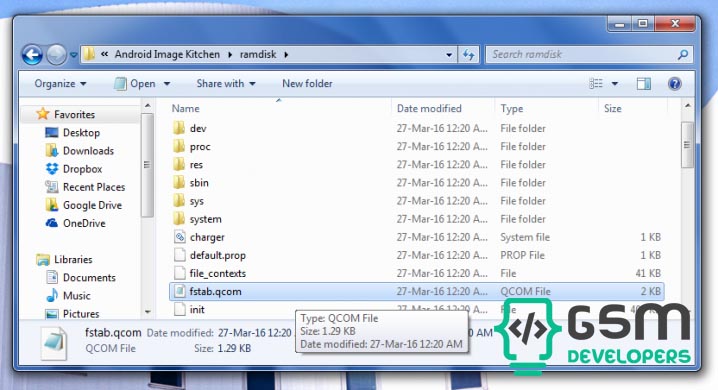718x390 pixels.
Task: Select the default.prop file icon
Action: (180, 255)
